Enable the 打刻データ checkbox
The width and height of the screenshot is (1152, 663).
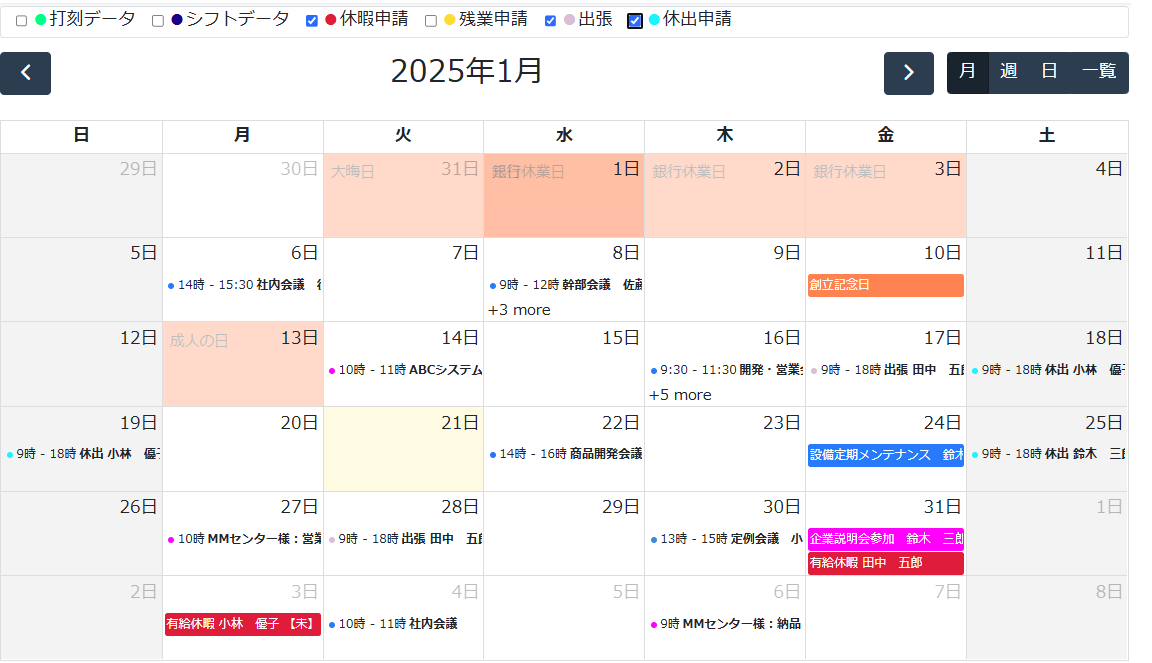[21, 21]
